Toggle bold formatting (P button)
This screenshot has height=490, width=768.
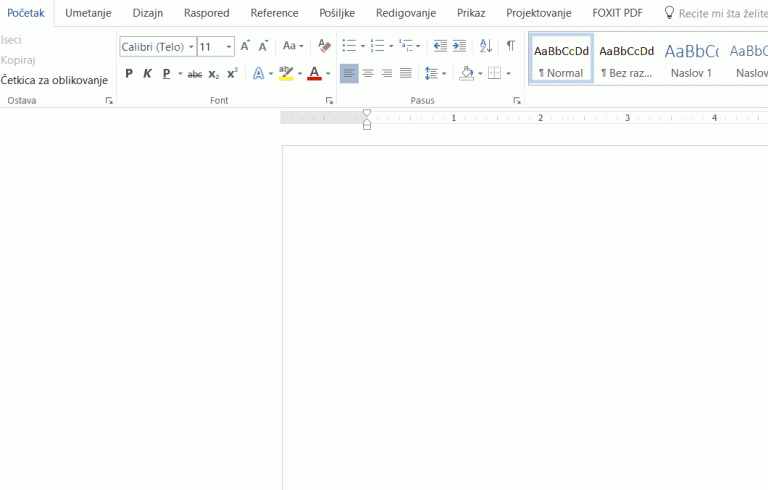tap(129, 73)
